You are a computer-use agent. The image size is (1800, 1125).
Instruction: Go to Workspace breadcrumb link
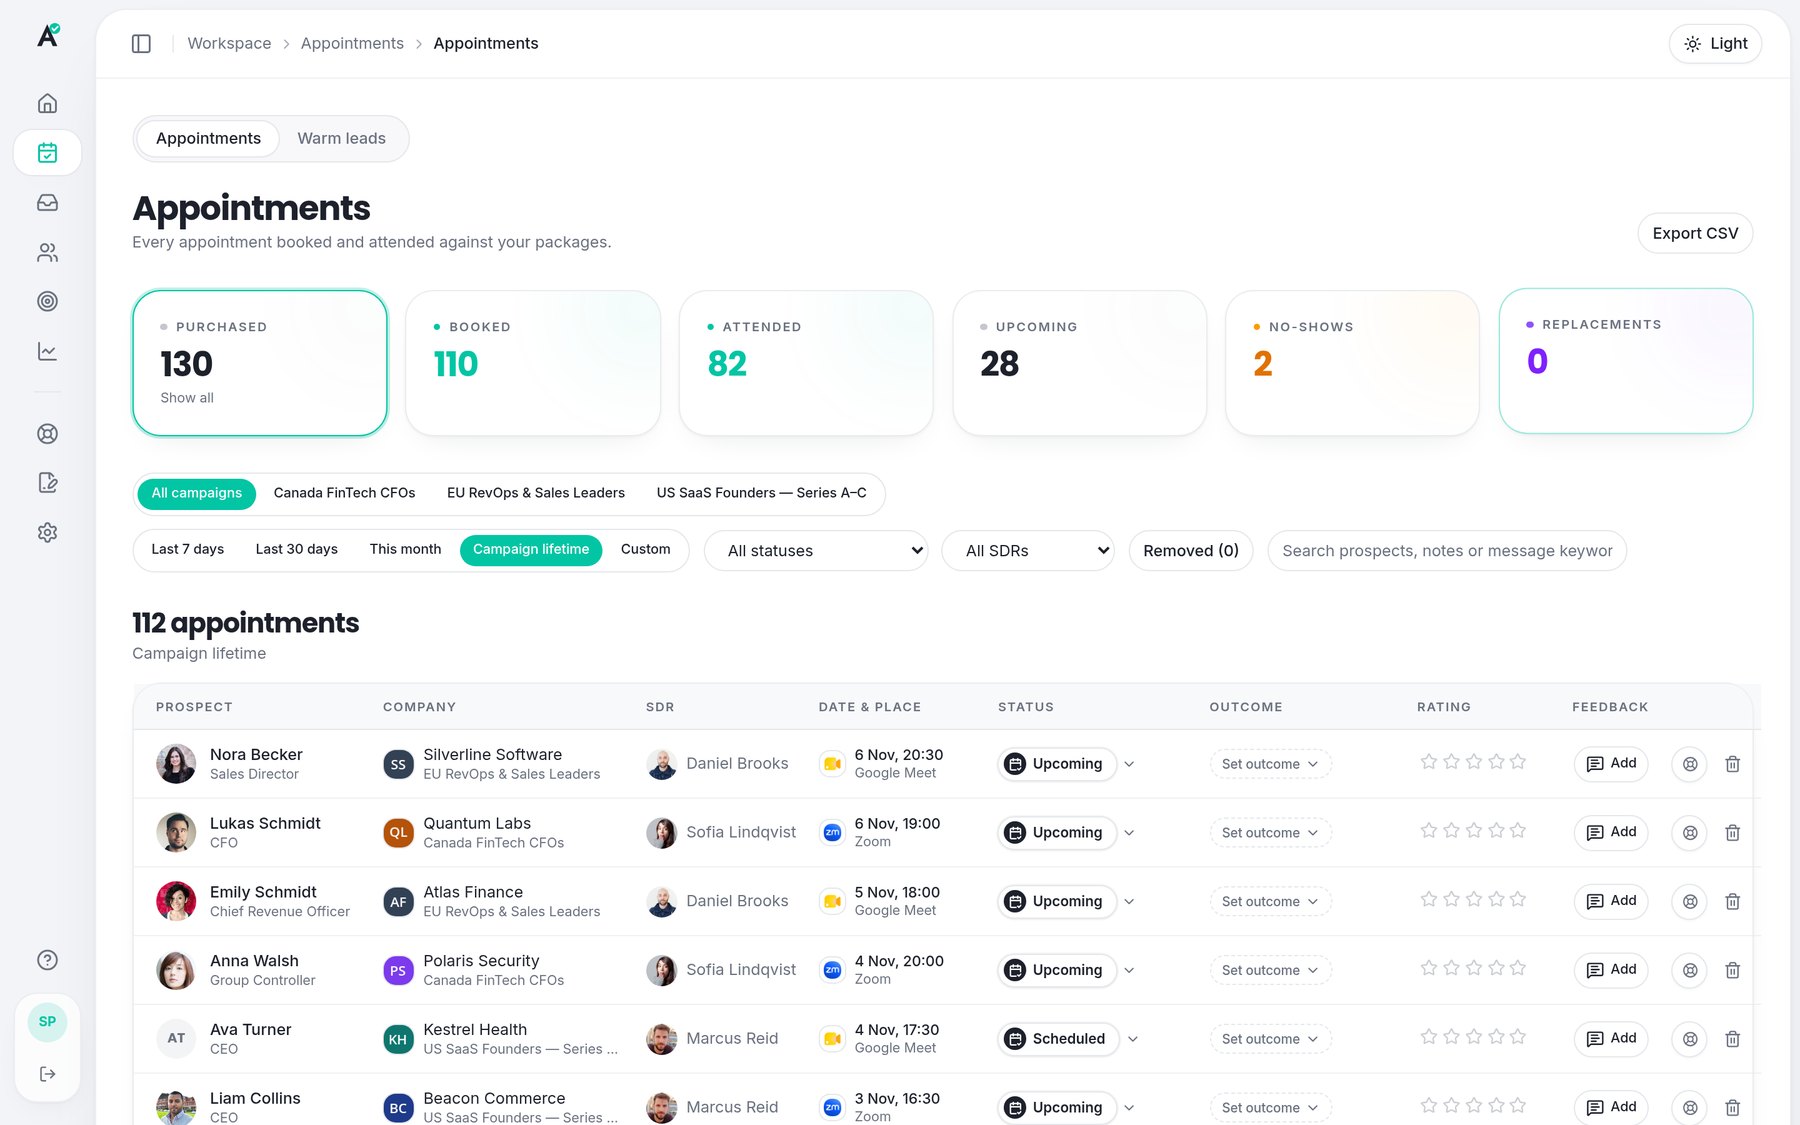click(x=229, y=44)
